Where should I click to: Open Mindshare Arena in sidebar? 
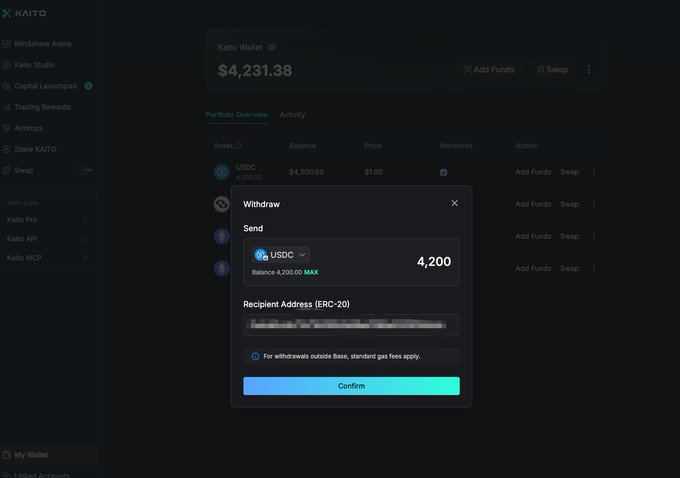pos(42,44)
